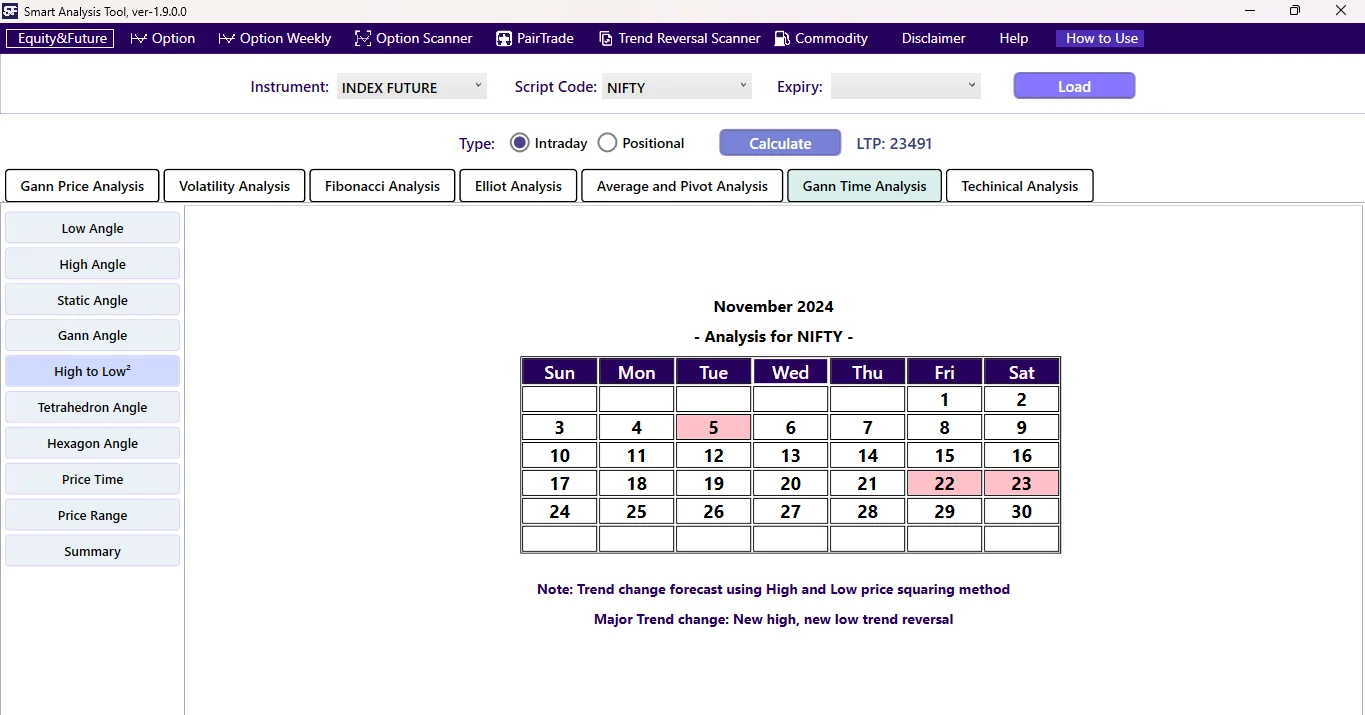Launch the Option Scanner
Image resolution: width=1365 pixels, height=715 pixels.
[413, 38]
